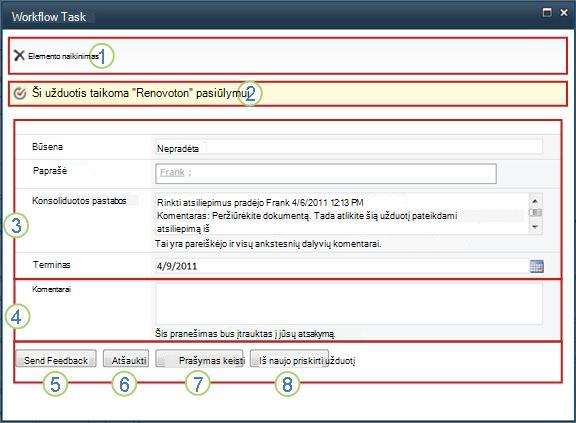The width and height of the screenshot is (576, 423).
Task: Click the Workflow Task title text
Action: 48,17
